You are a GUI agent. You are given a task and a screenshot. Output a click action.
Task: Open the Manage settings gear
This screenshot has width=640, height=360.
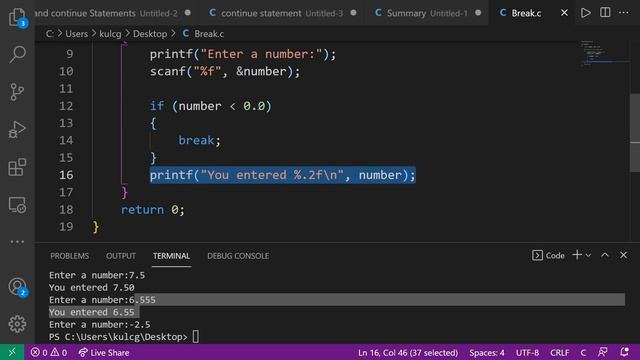pos(17,324)
